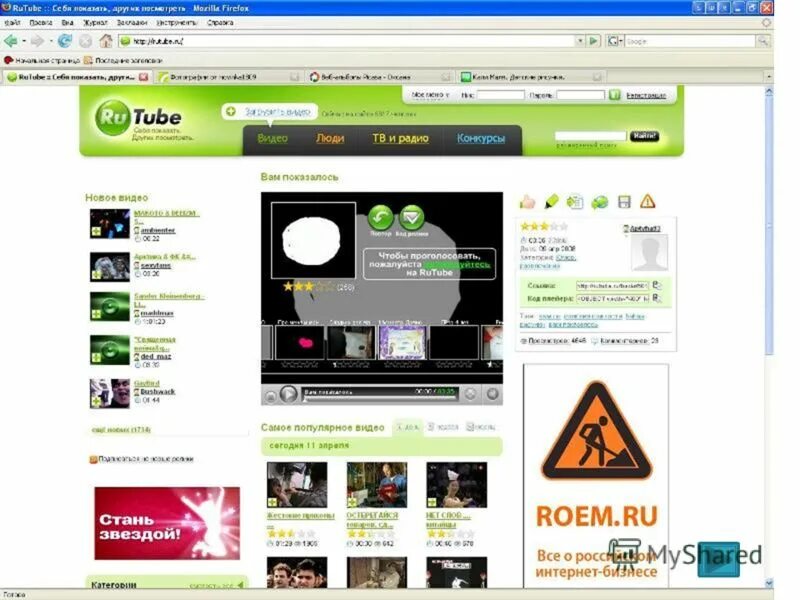Click the green Код ролика icon in player

[x=412, y=217]
